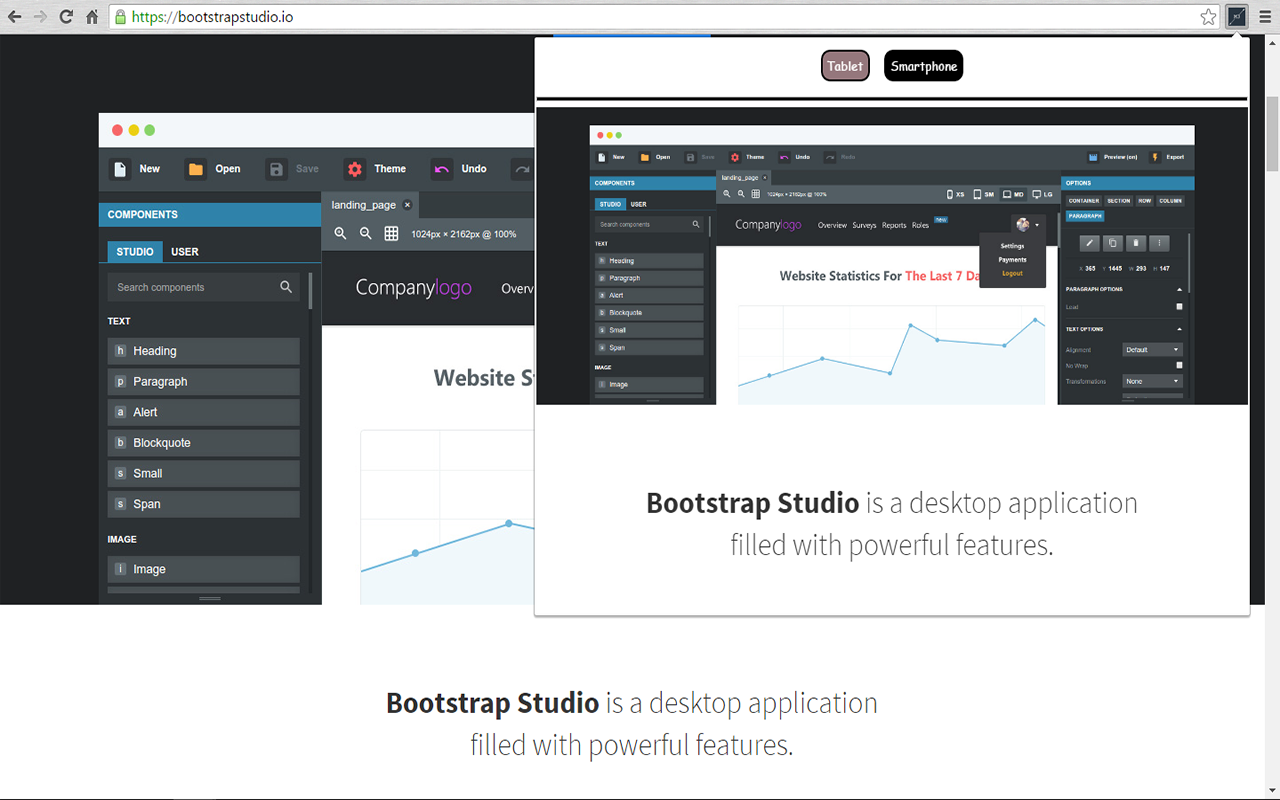This screenshot has height=800, width=1280.
Task: Select the XS phone viewport icon
Action: point(951,195)
